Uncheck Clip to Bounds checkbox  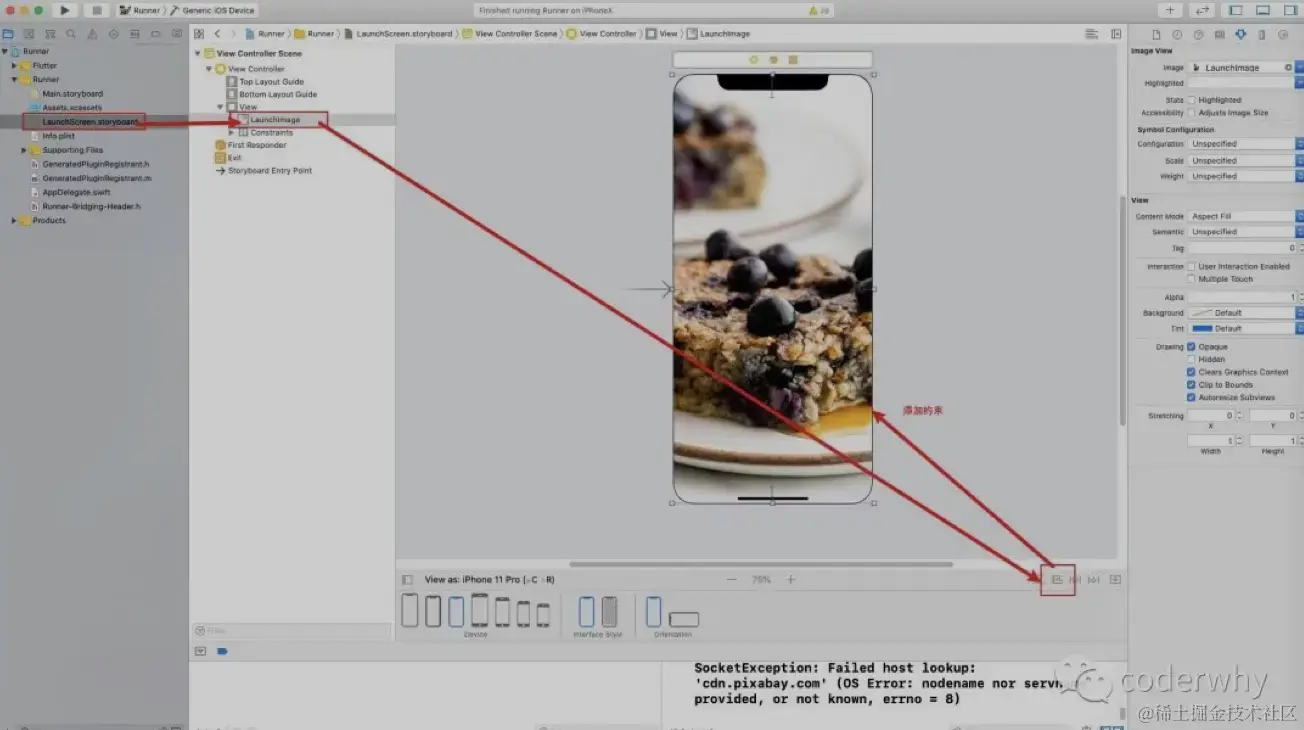point(1192,385)
